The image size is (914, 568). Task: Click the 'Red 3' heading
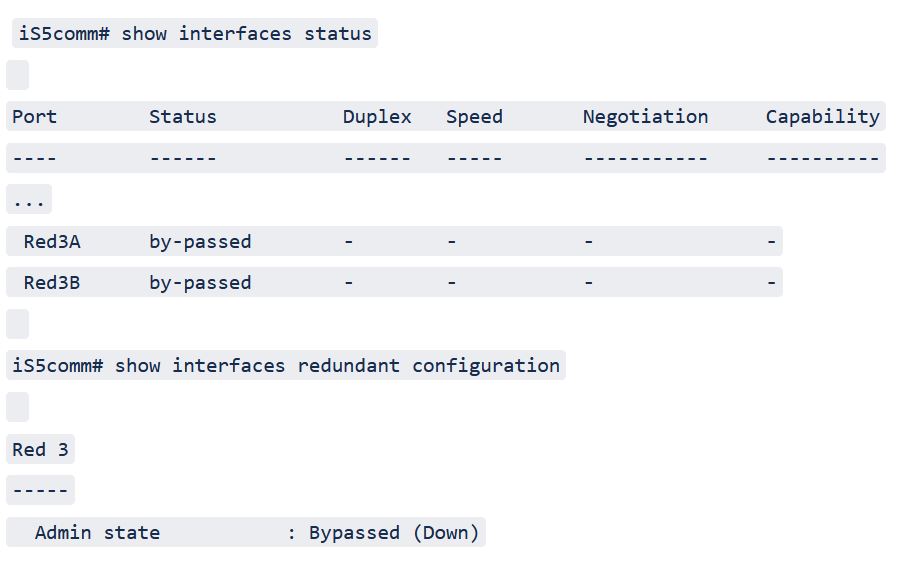pyautogui.click(x=40, y=449)
